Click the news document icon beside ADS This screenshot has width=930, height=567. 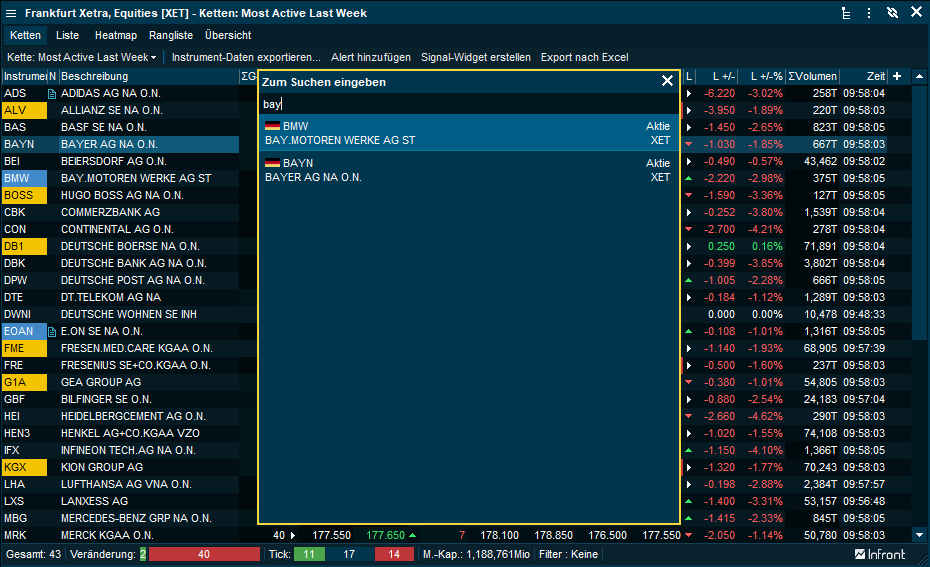coord(52,94)
